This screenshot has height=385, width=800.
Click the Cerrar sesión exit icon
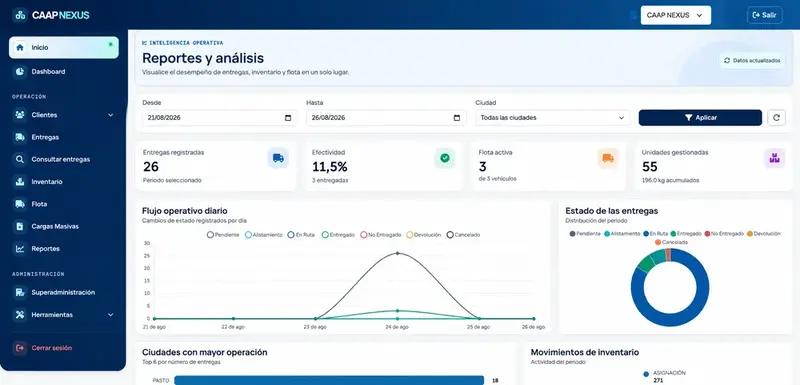tap(20, 348)
